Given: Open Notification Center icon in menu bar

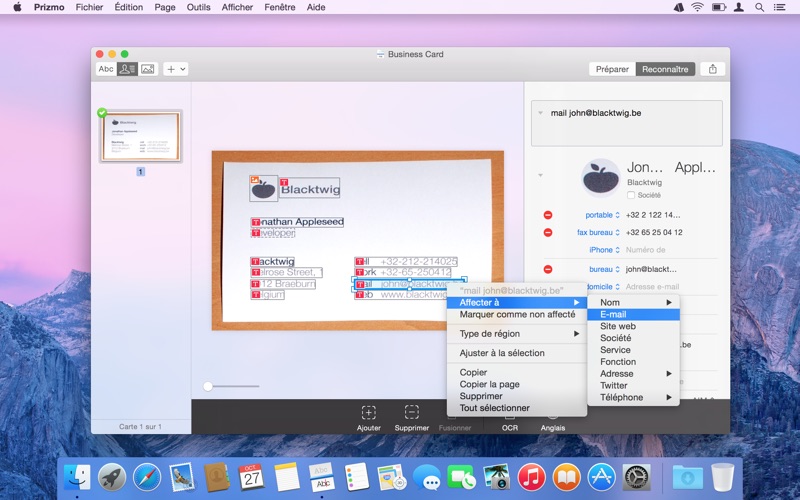Looking at the screenshot, I should [779, 7].
